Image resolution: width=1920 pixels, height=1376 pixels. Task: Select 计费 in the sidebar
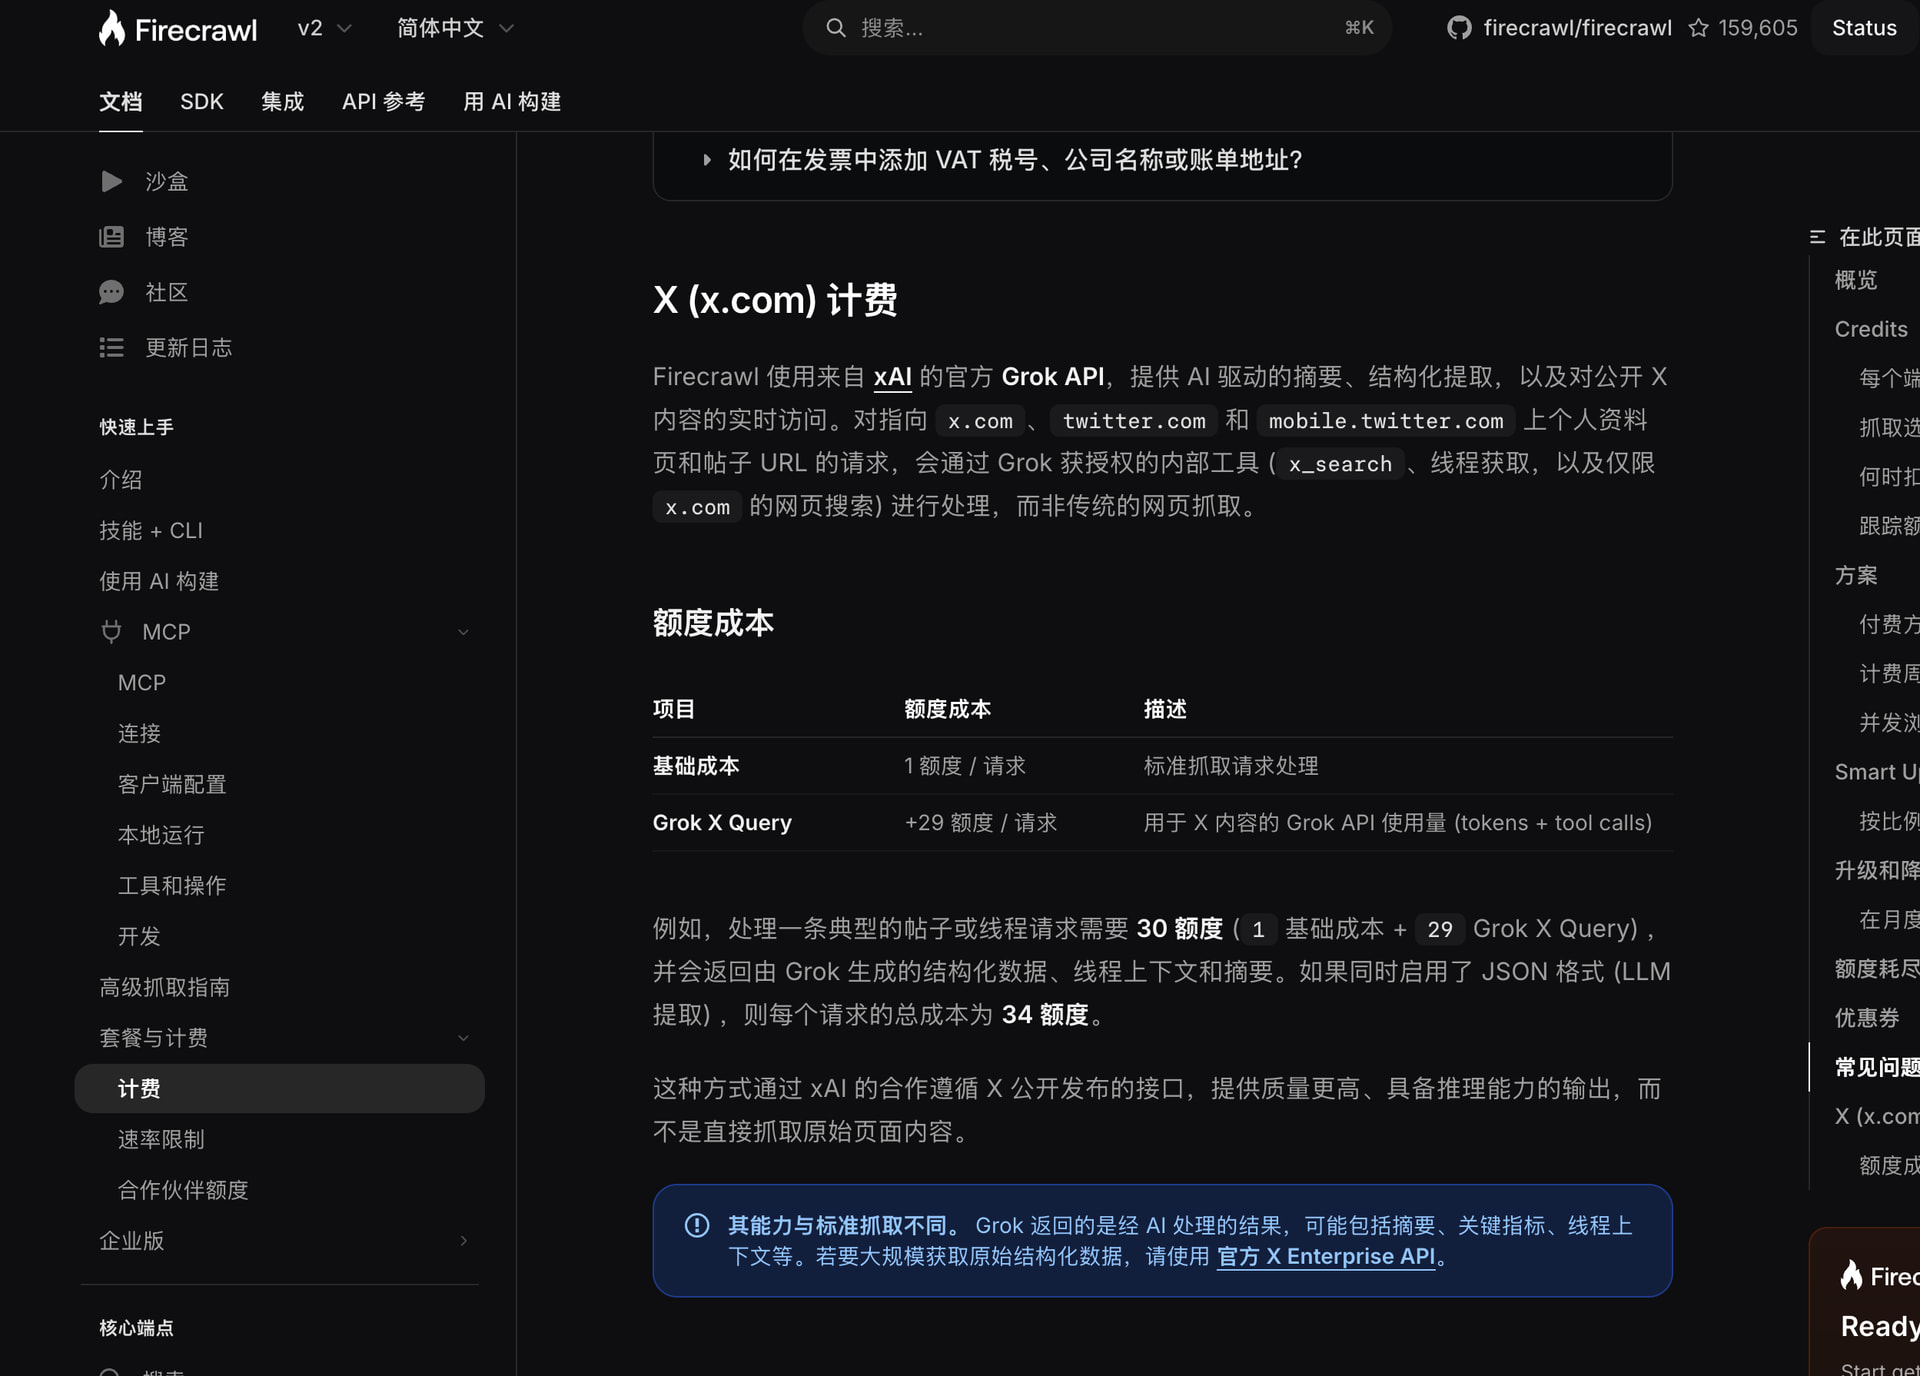coord(279,1089)
